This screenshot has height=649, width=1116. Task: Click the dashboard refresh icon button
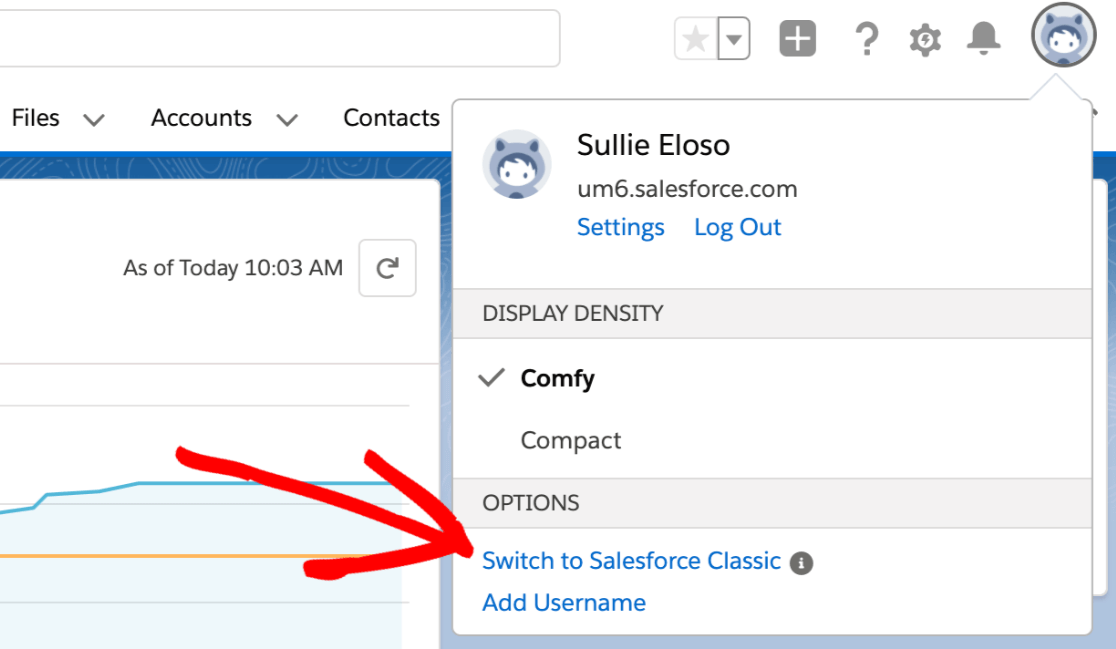pos(387,268)
